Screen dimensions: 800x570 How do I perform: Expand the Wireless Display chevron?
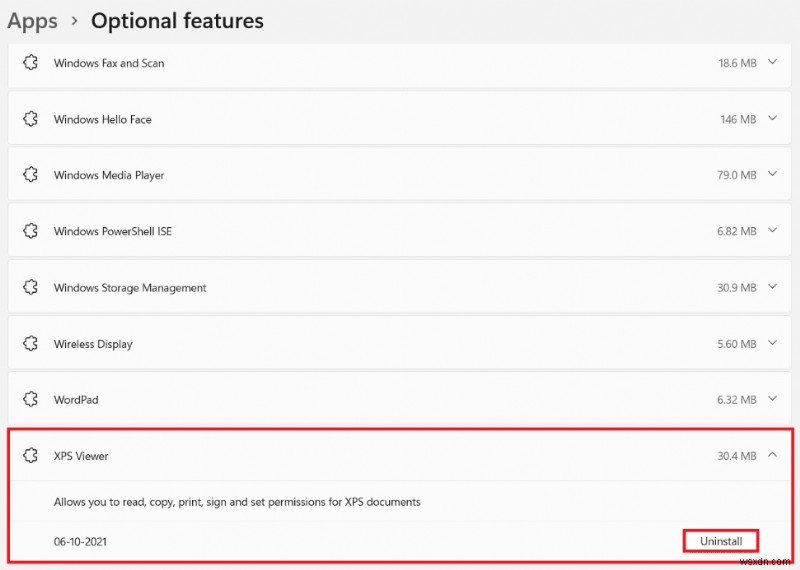pos(772,344)
